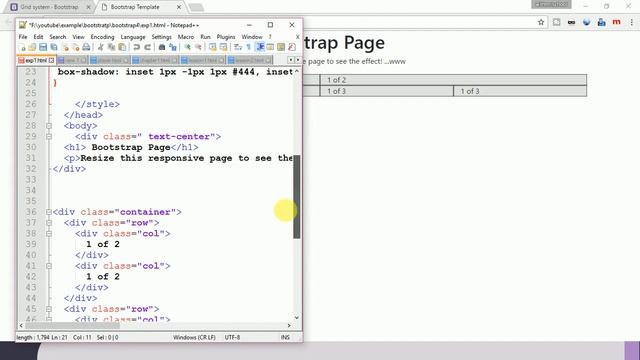Click the Copy toolbar icon
The height and width of the screenshot is (360, 640).
point(111,47)
